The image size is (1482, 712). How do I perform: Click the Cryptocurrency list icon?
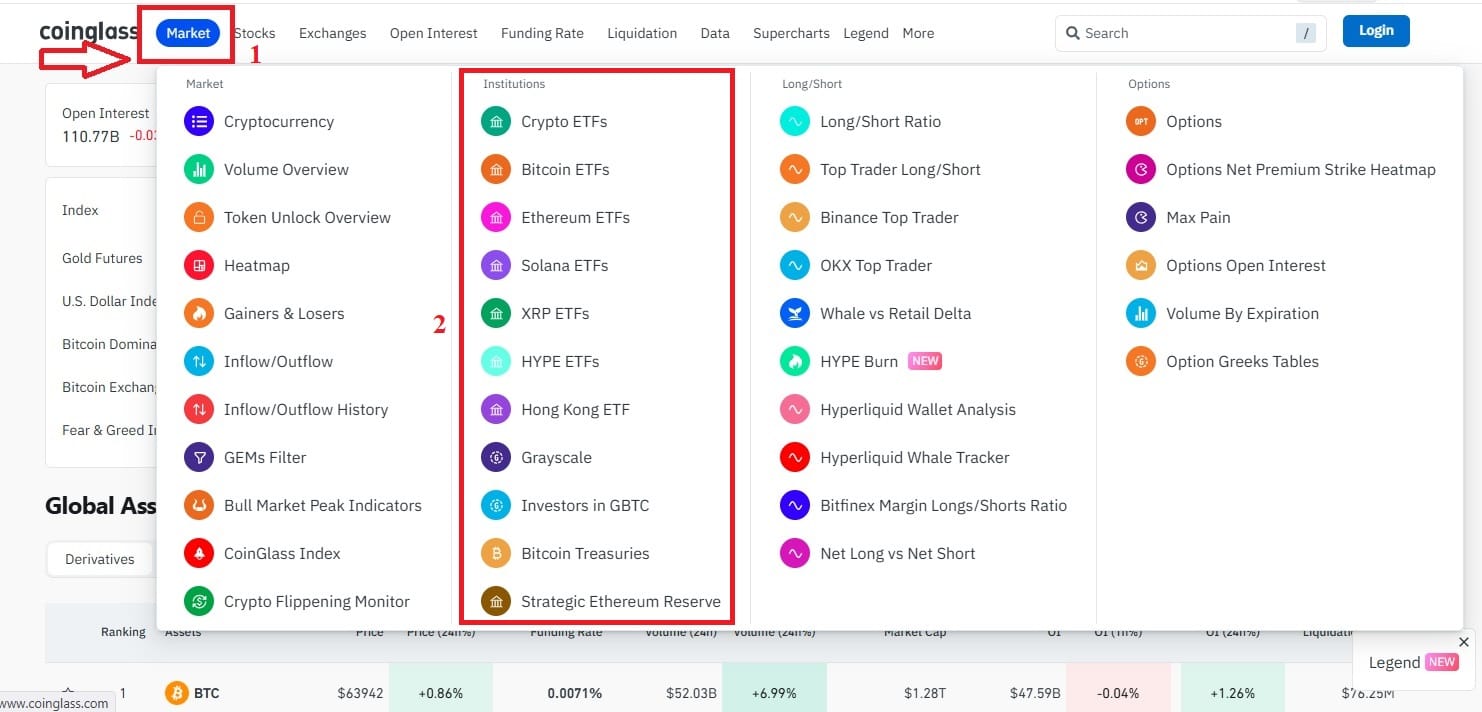199,122
